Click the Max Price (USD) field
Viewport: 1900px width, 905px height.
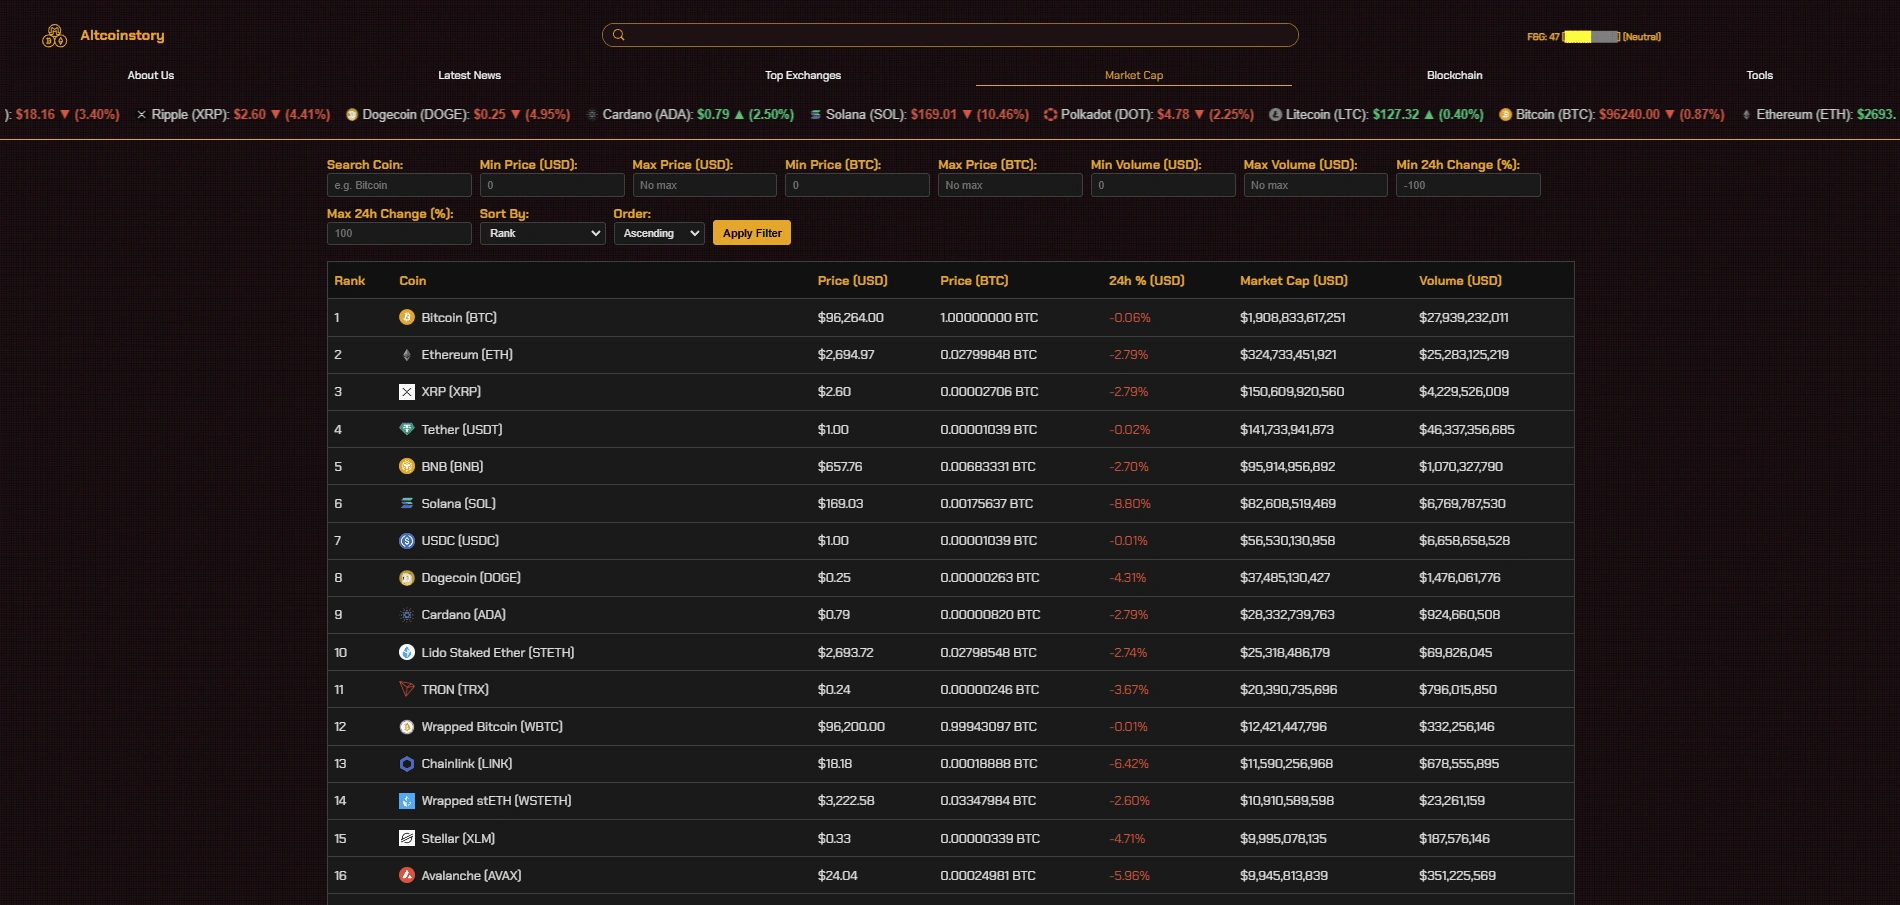(705, 185)
